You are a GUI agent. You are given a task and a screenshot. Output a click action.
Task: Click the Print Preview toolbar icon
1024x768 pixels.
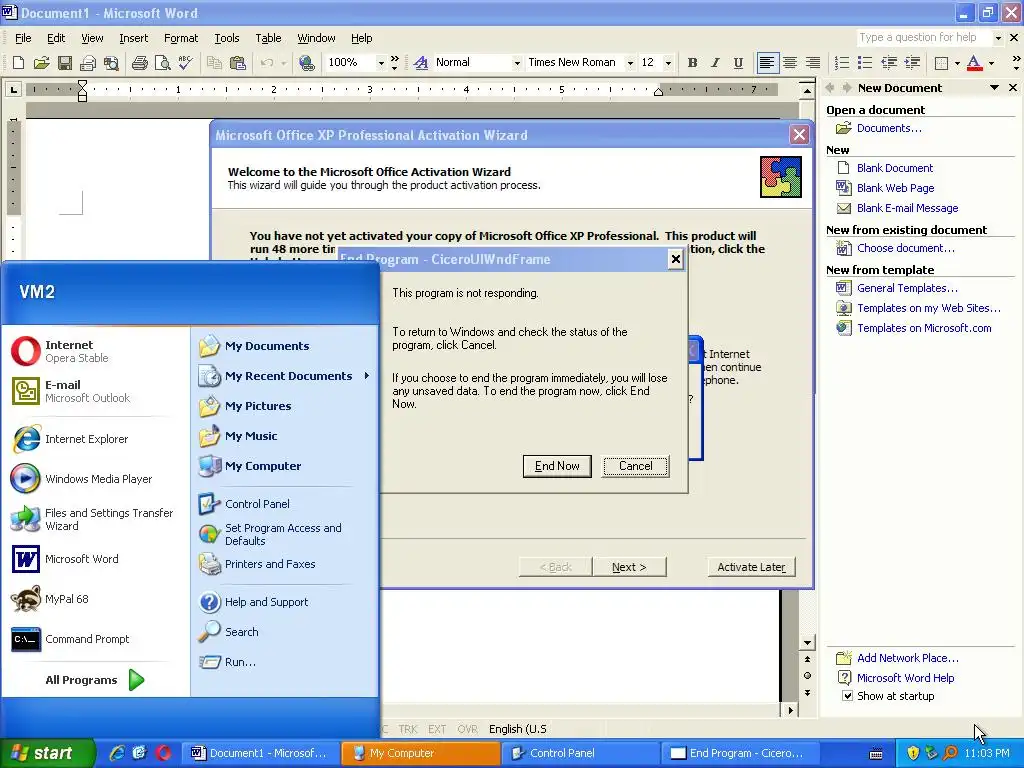(x=162, y=63)
